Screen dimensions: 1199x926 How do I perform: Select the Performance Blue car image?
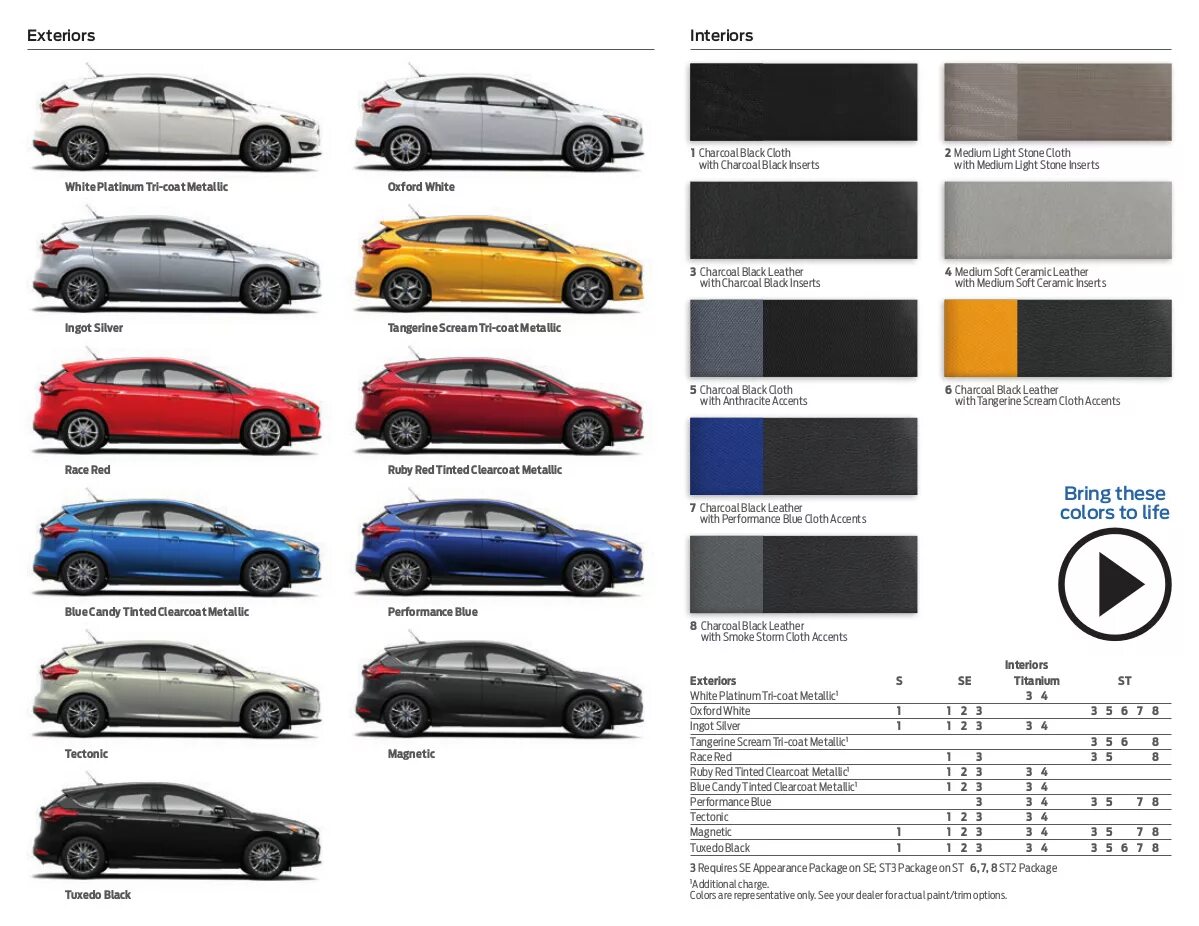(x=499, y=544)
